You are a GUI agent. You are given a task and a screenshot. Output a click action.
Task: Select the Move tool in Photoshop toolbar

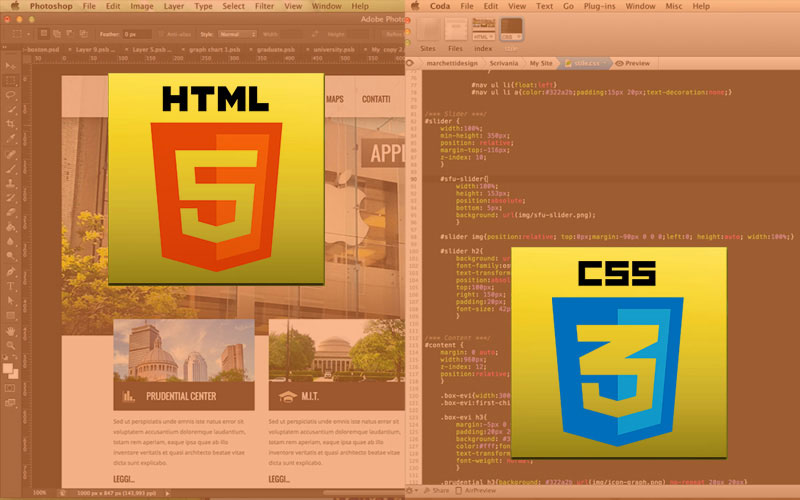10,66
